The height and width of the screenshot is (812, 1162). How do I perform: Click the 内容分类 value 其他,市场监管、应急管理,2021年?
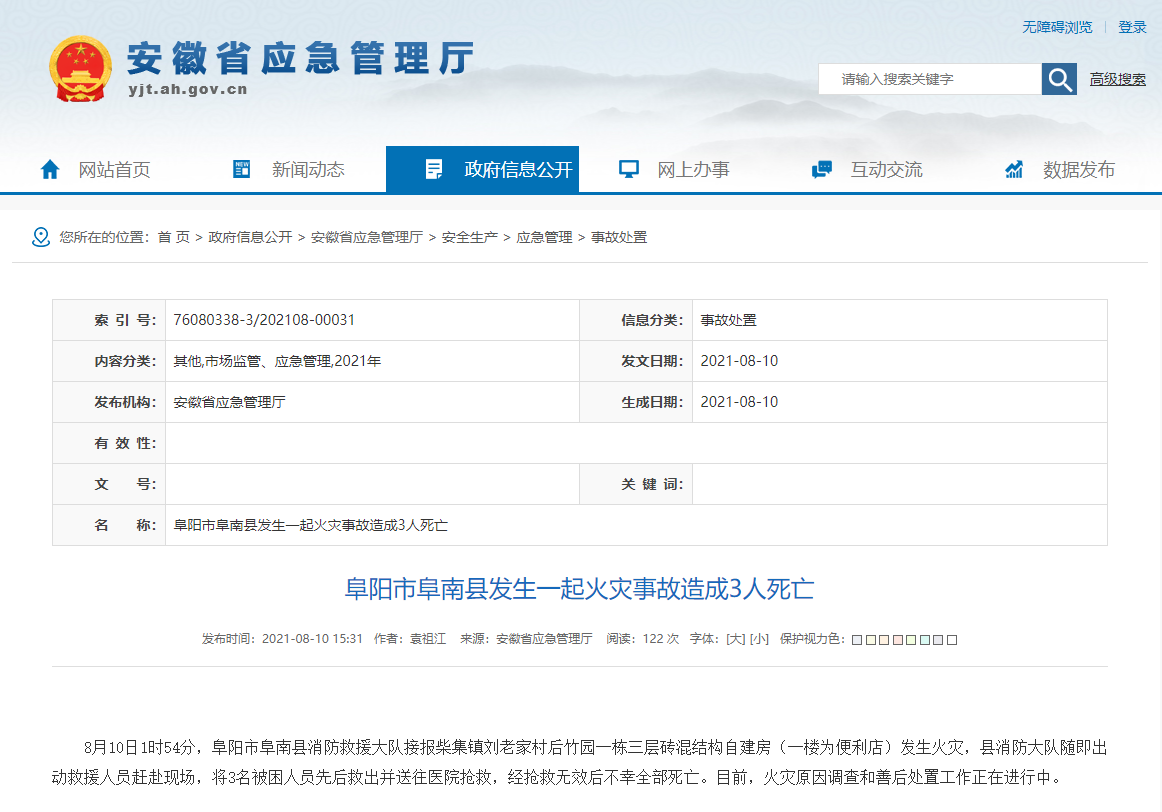(x=277, y=361)
